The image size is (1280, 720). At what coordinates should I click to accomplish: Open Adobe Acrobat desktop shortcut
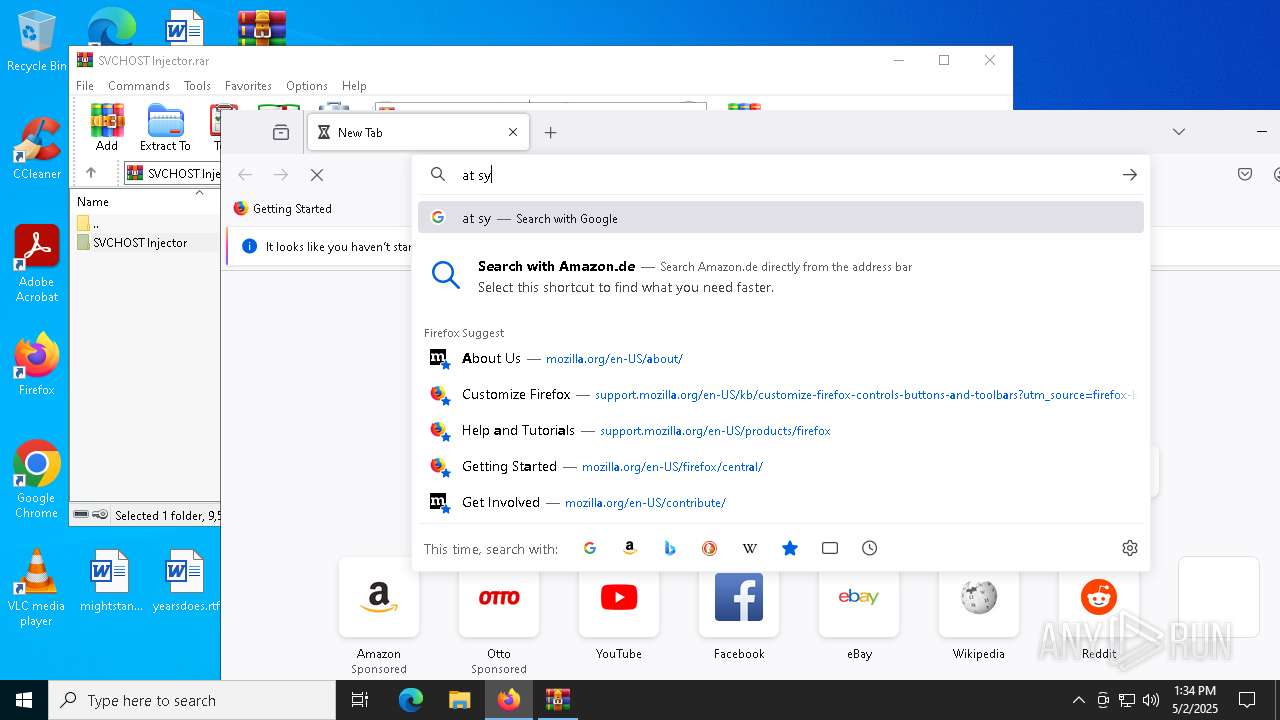coord(37,264)
